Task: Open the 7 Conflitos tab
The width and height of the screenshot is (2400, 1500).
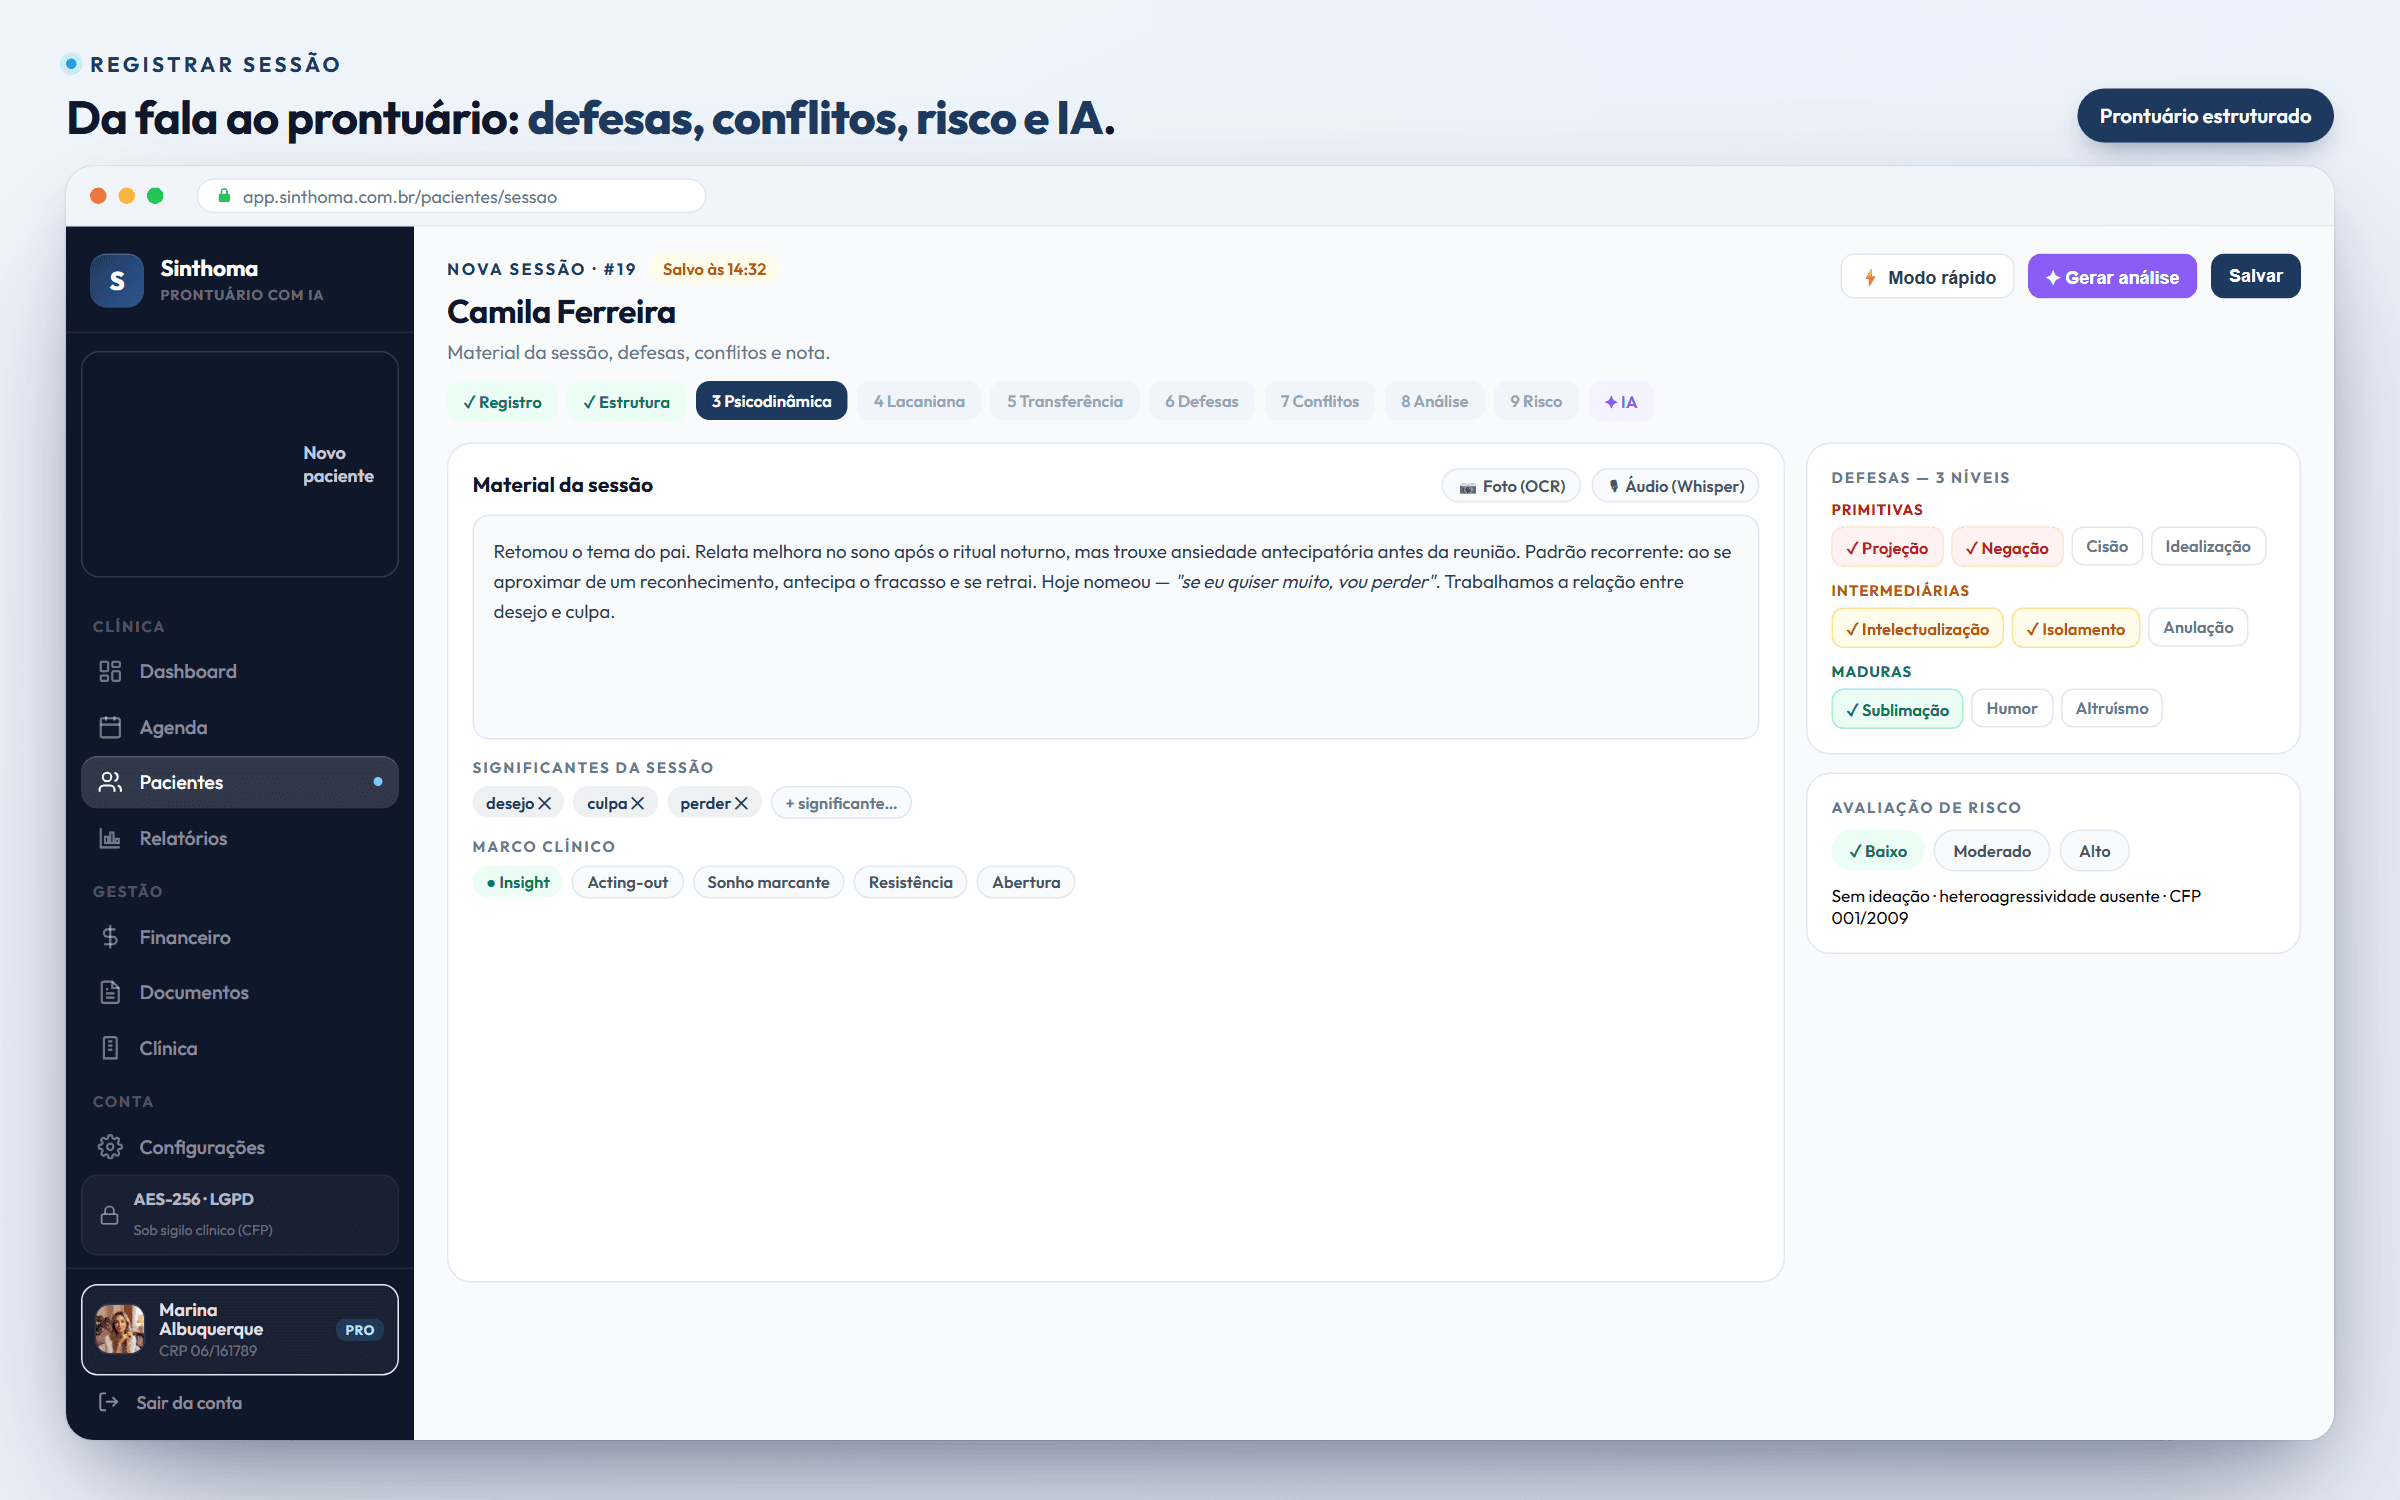Action: [1320, 401]
